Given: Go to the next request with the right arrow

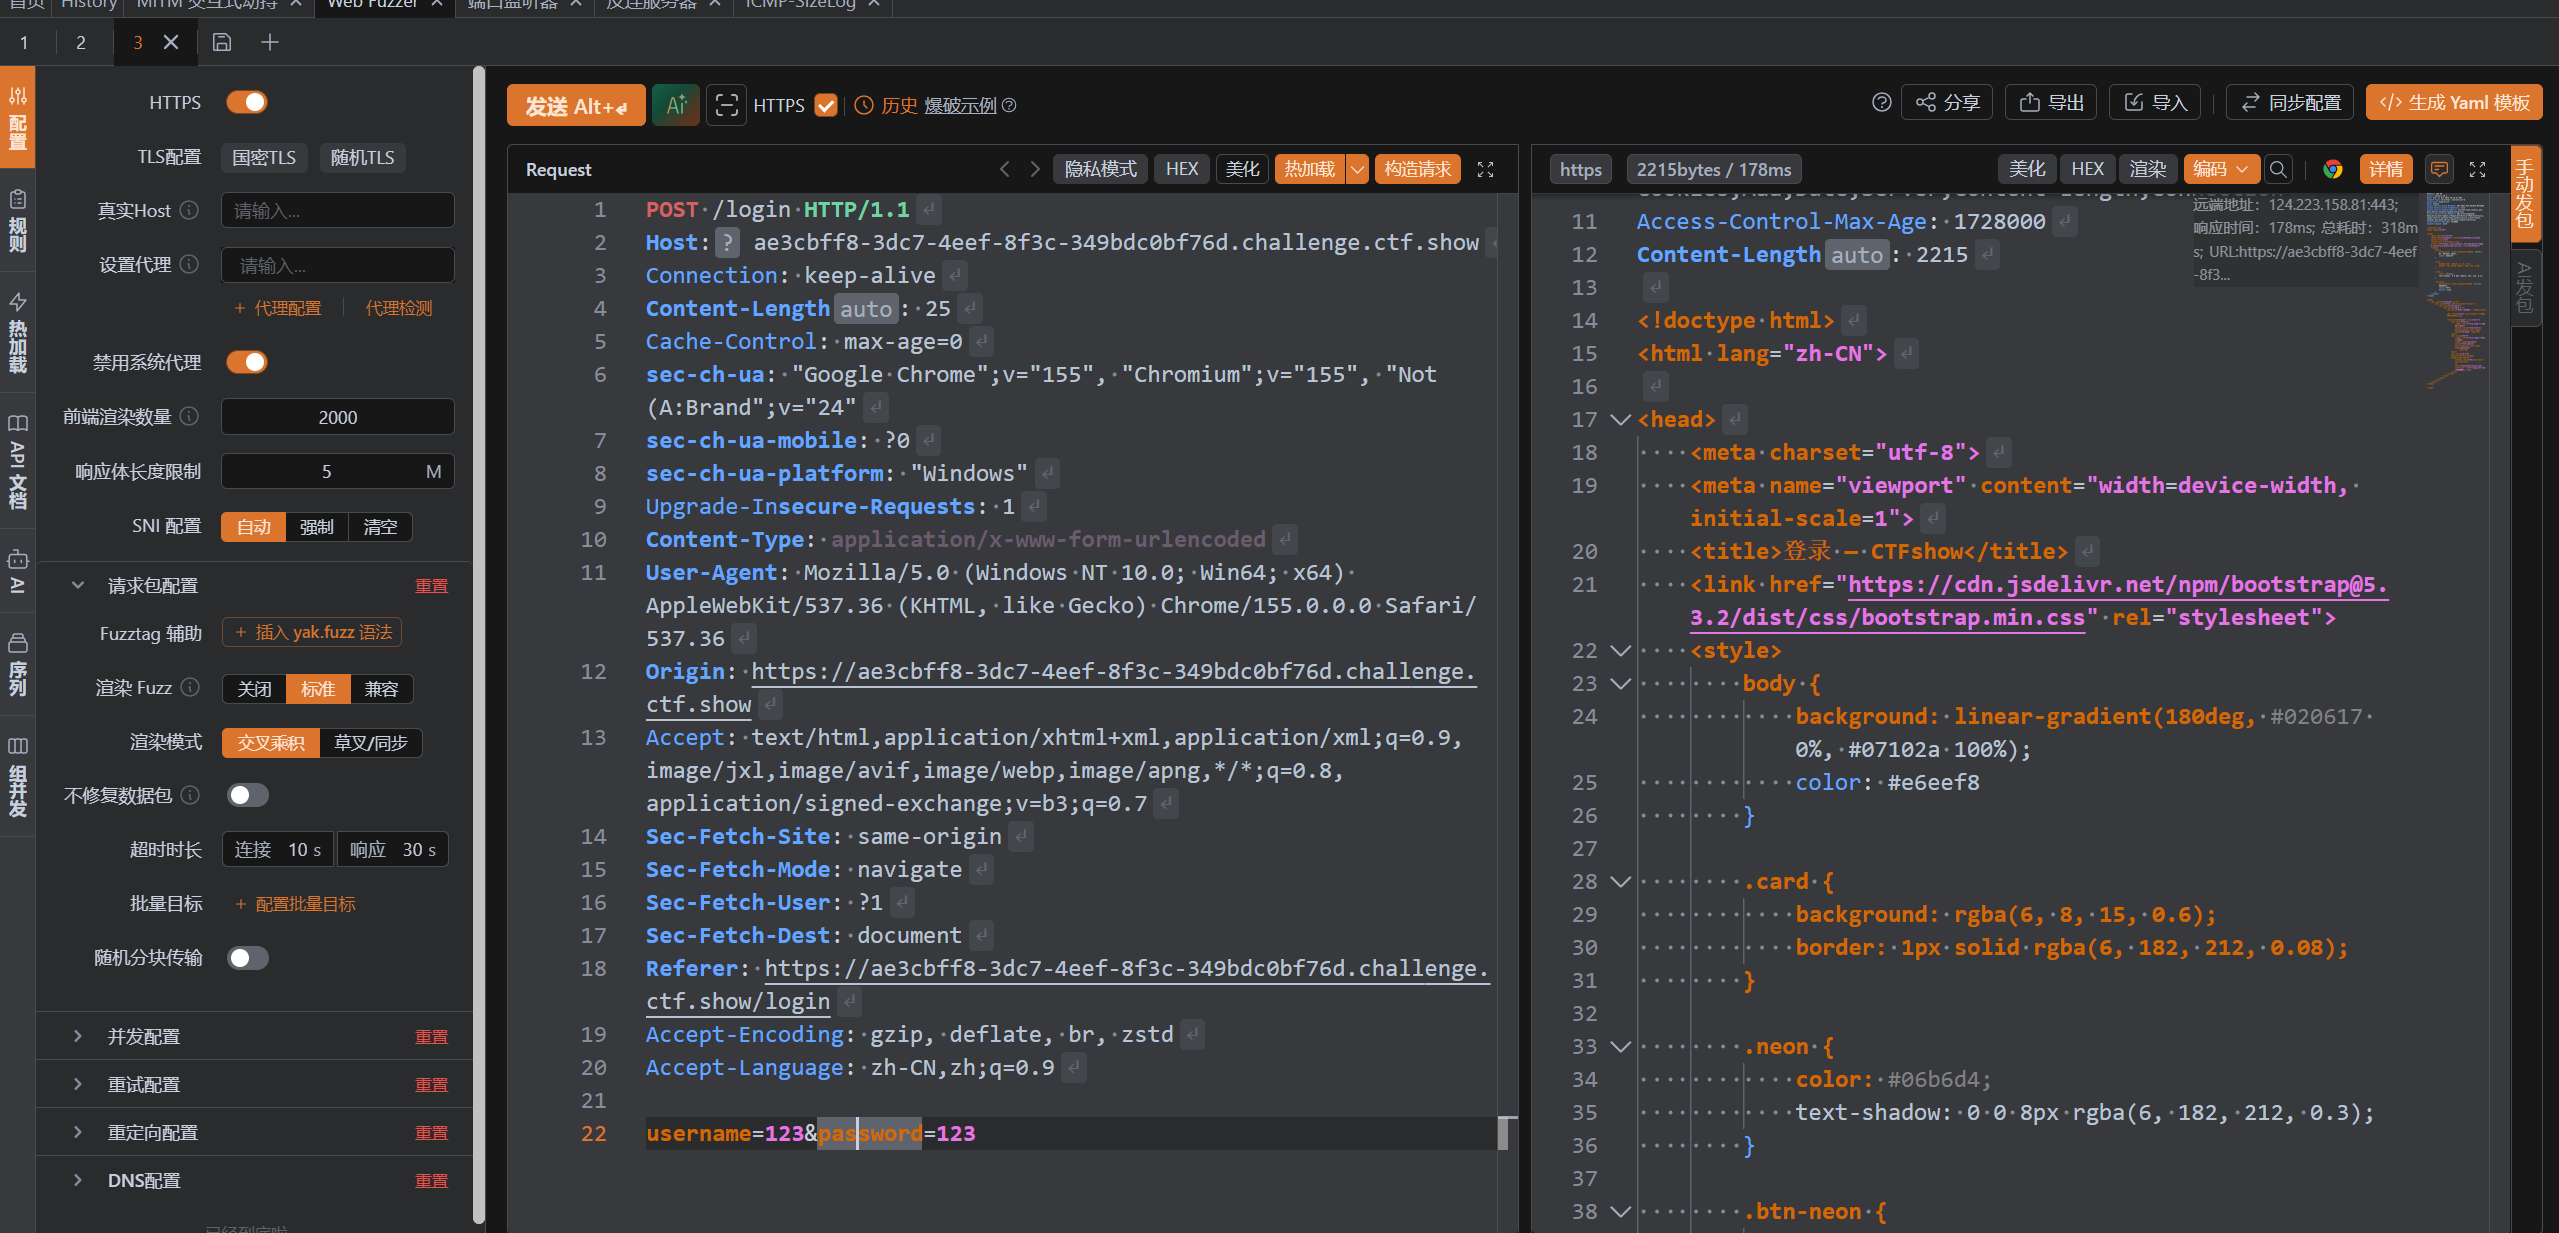Looking at the screenshot, I should 1035,170.
